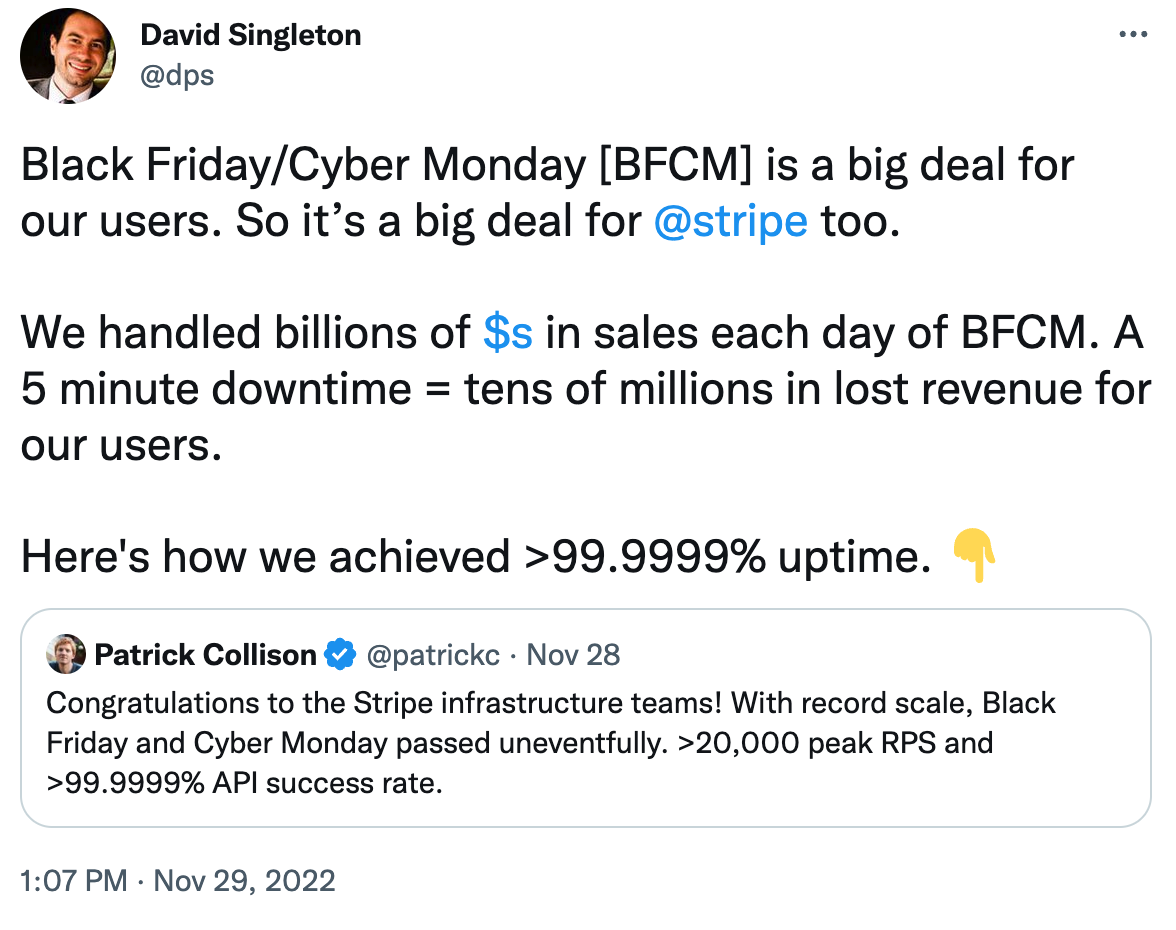Click the line 'Here's how we achieved >99.9999% uptime'

[x=476, y=556]
